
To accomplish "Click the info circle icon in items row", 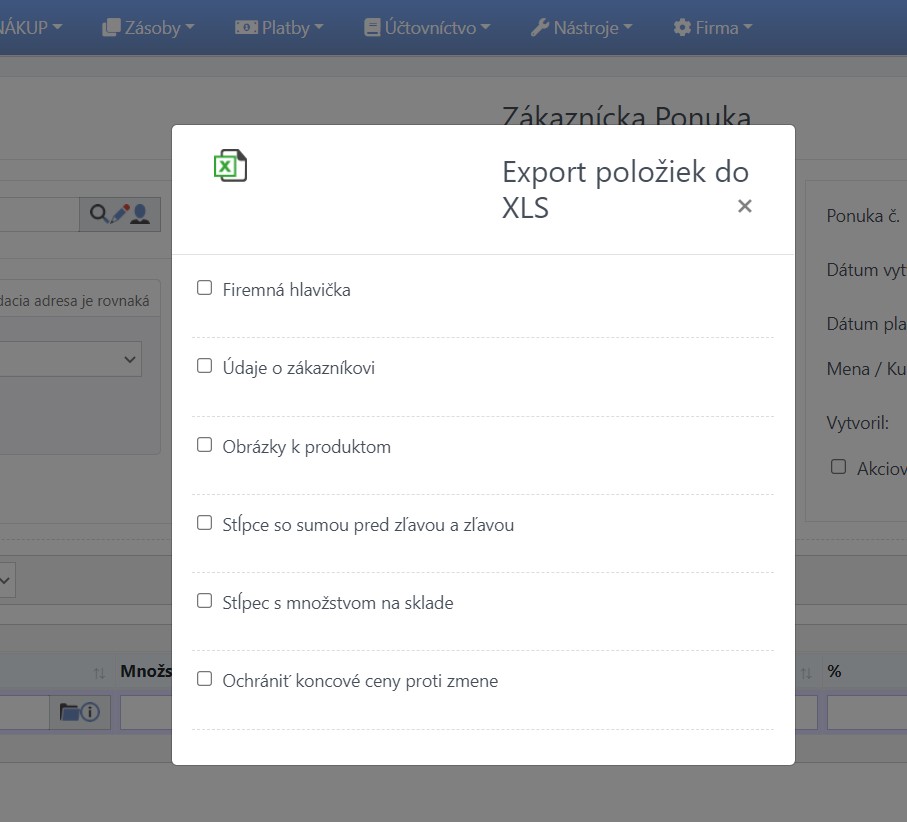I will (90, 712).
